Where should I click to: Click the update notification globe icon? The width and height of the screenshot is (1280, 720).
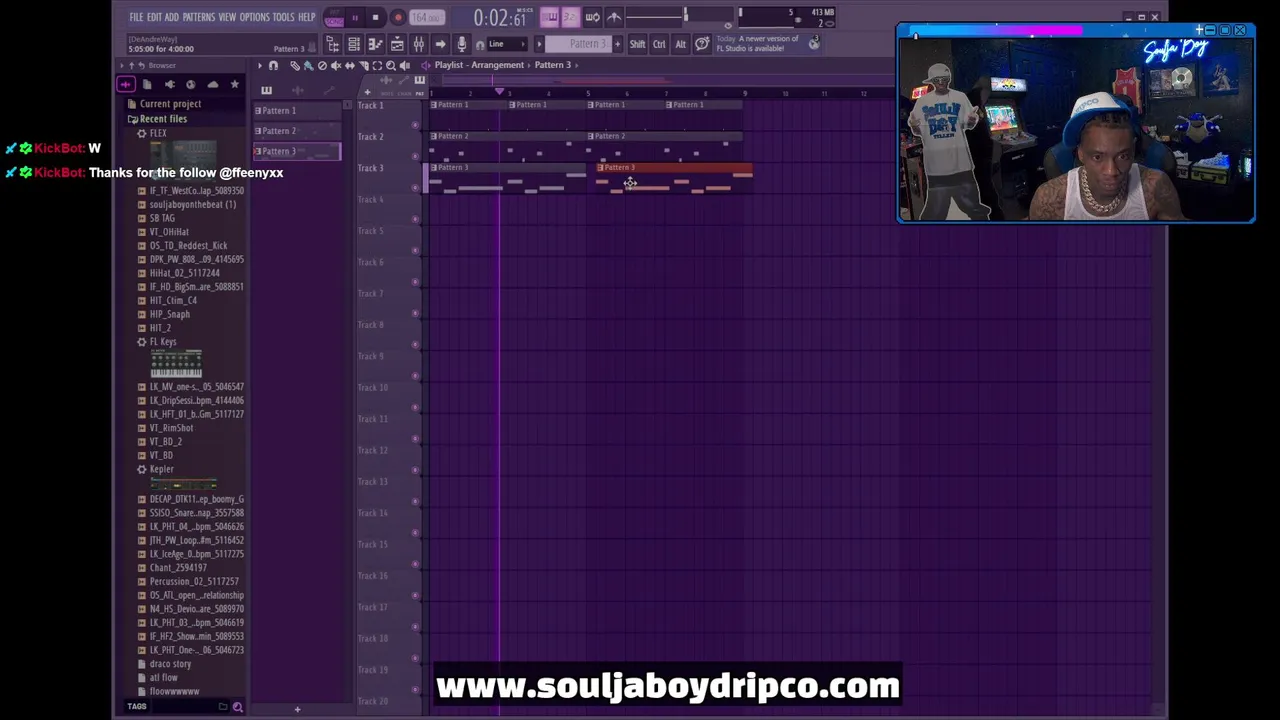(814, 43)
